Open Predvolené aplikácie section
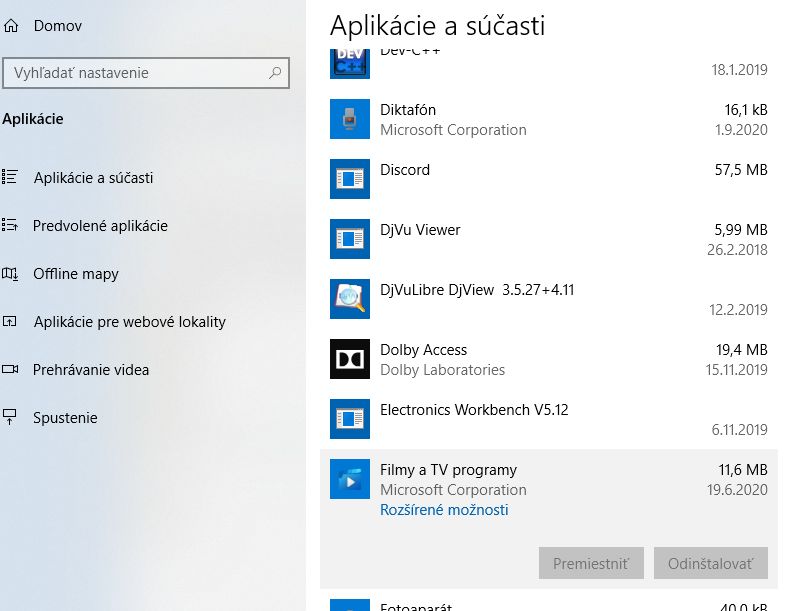 (x=100, y=226)
